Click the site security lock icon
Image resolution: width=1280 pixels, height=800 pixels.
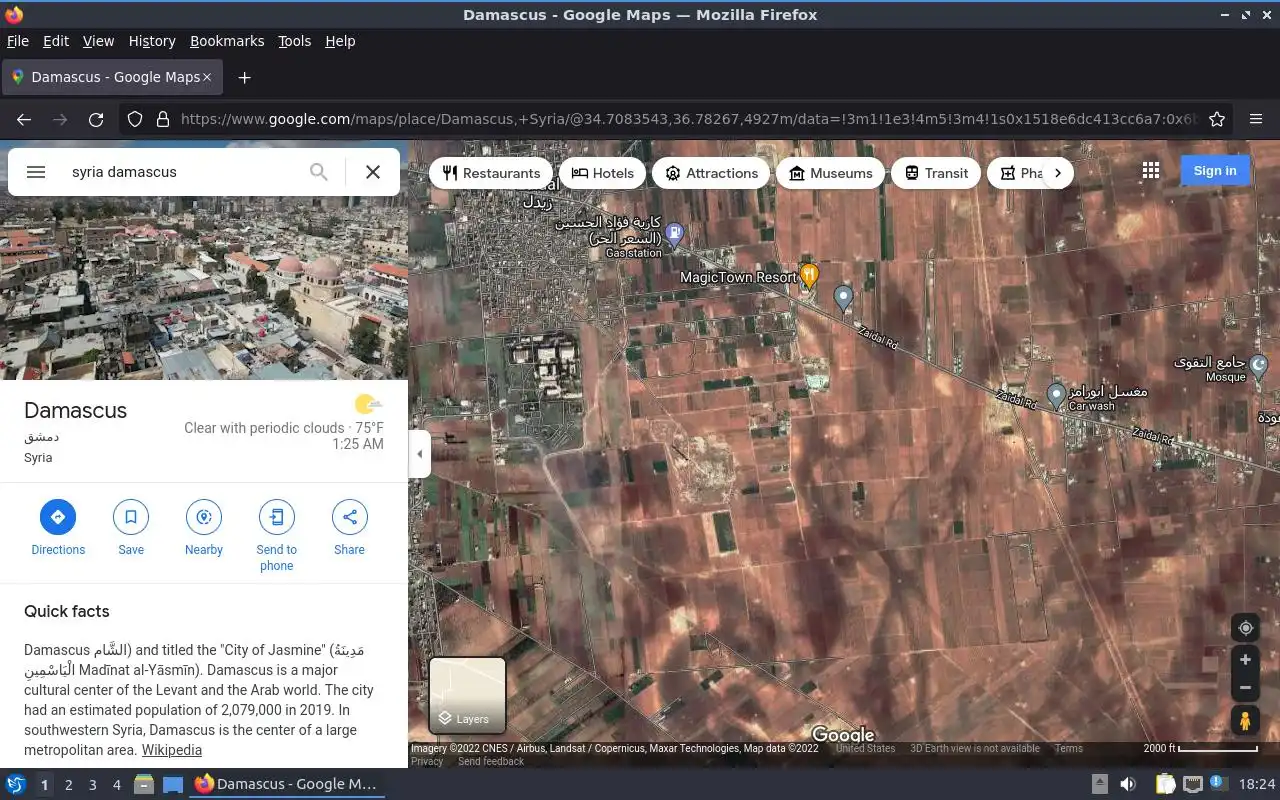[163, 119]
